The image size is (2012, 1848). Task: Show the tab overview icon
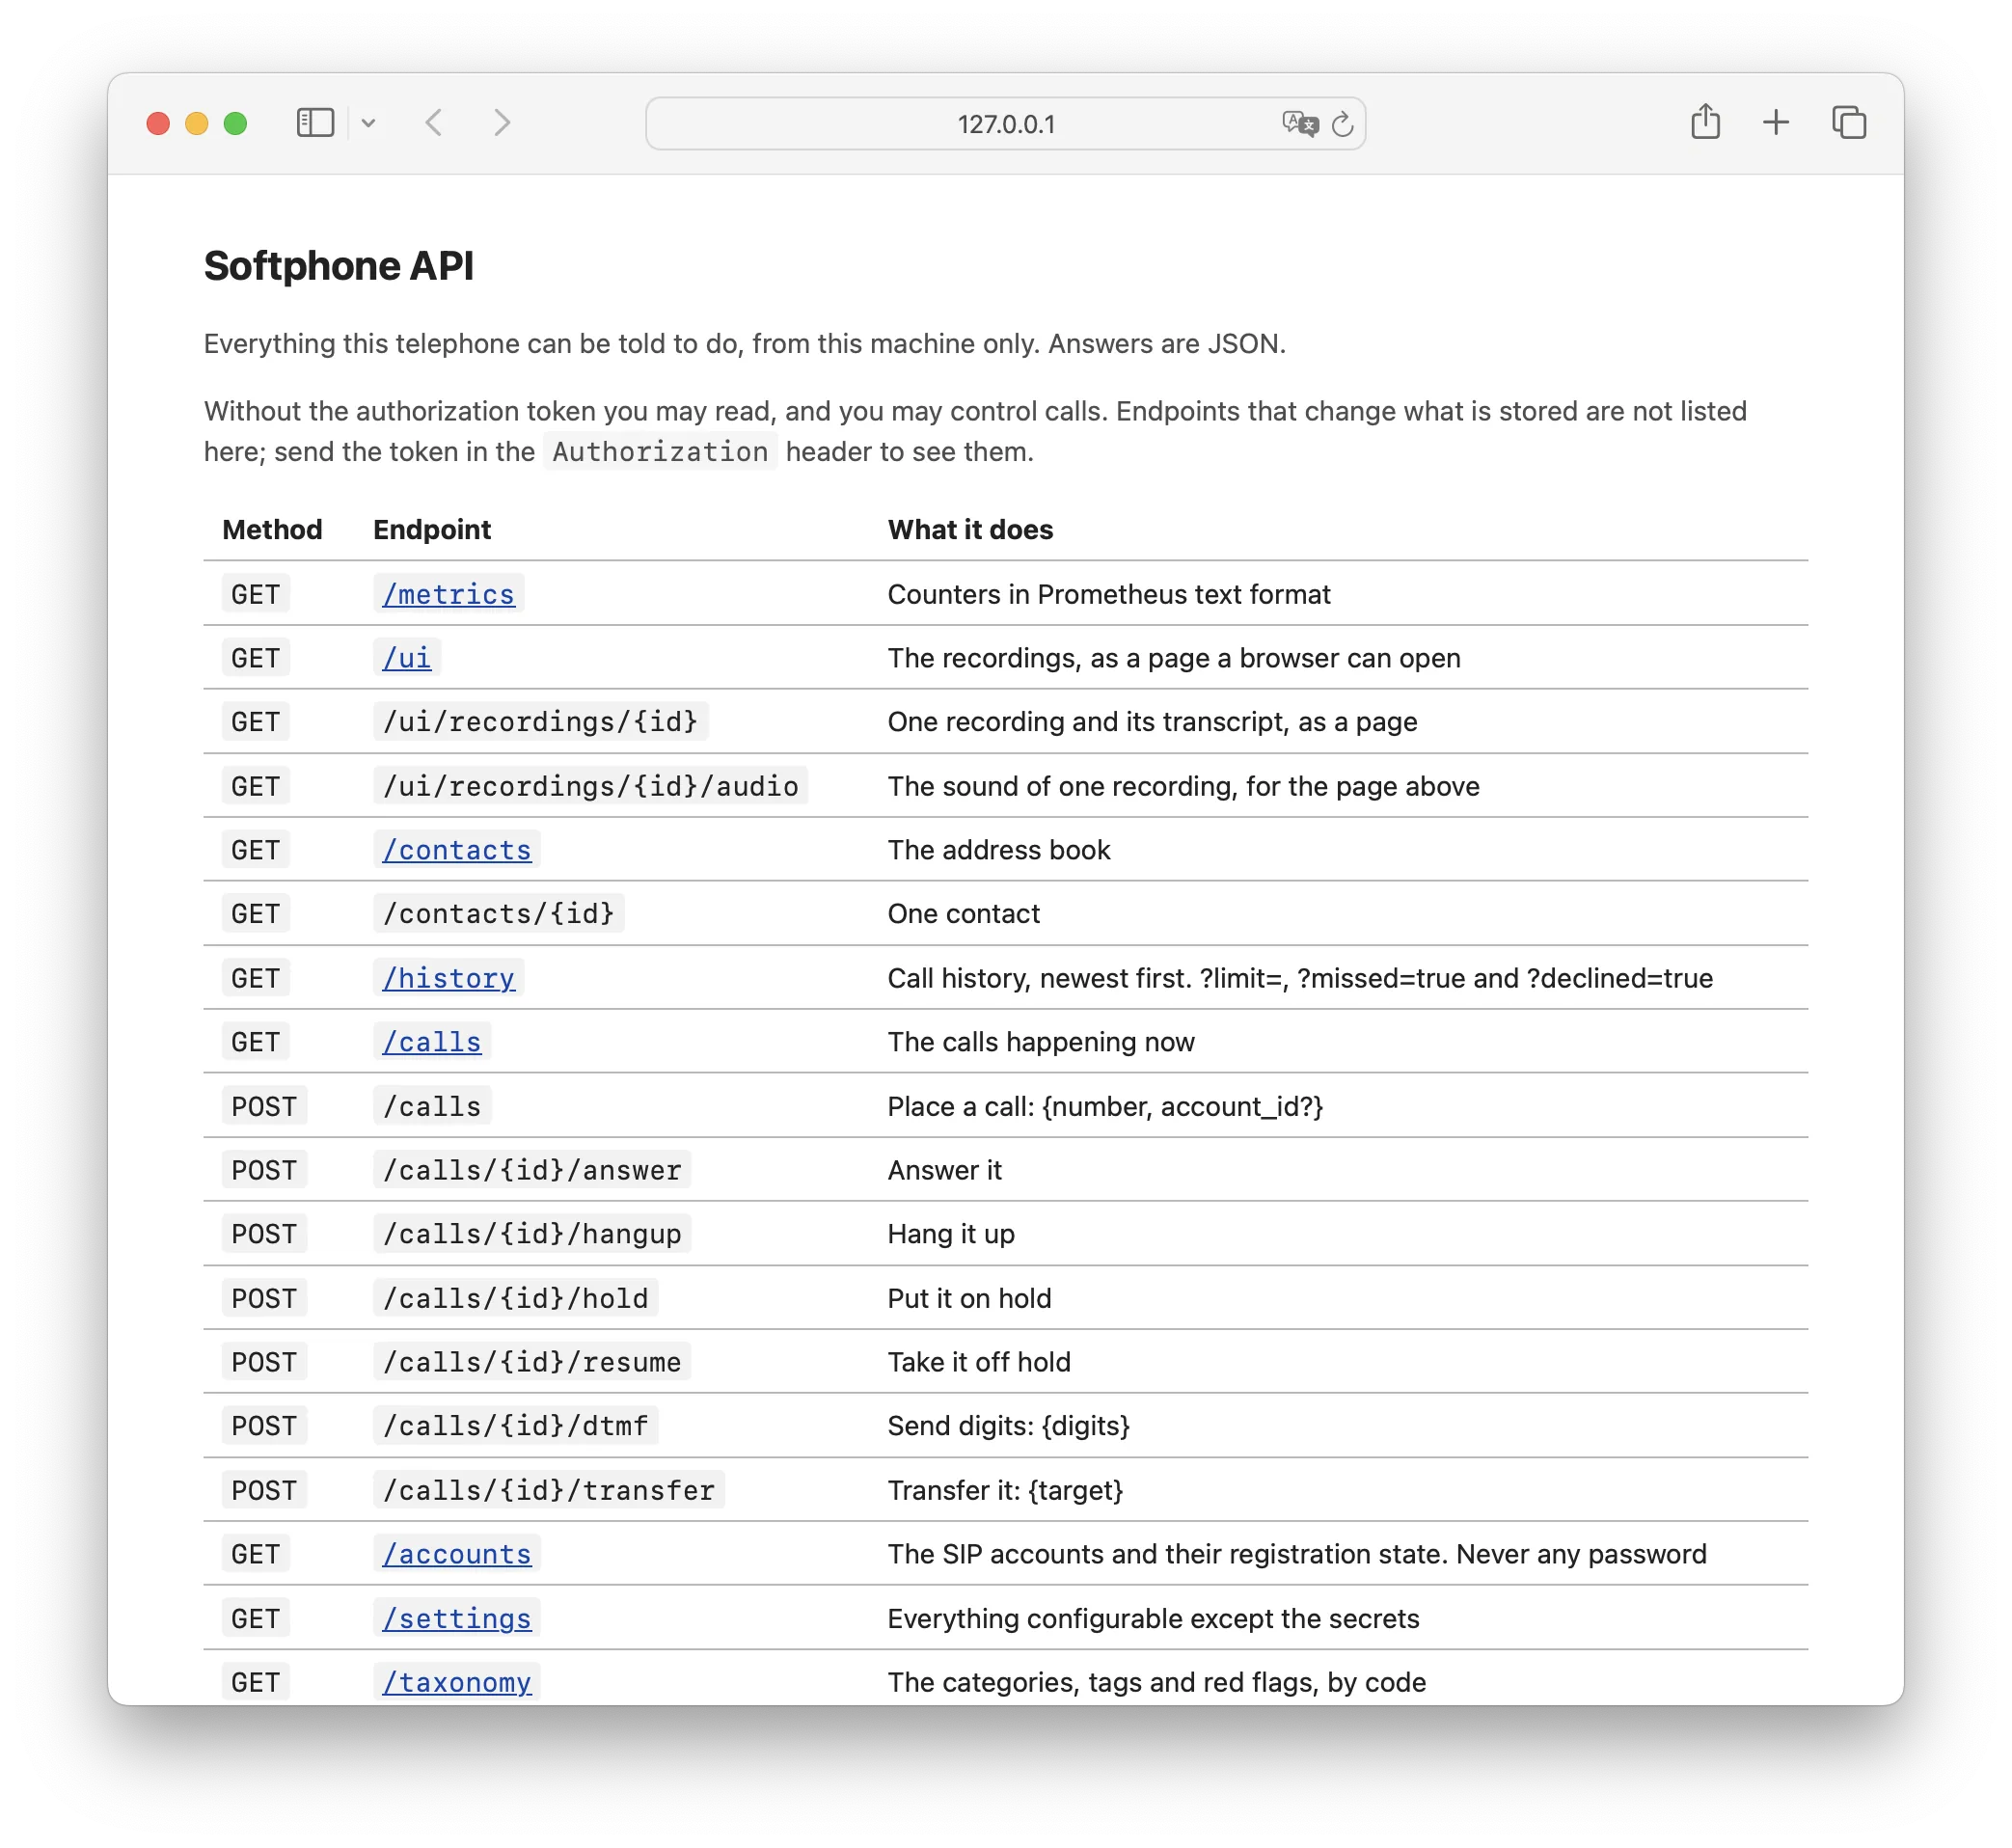1849,123
